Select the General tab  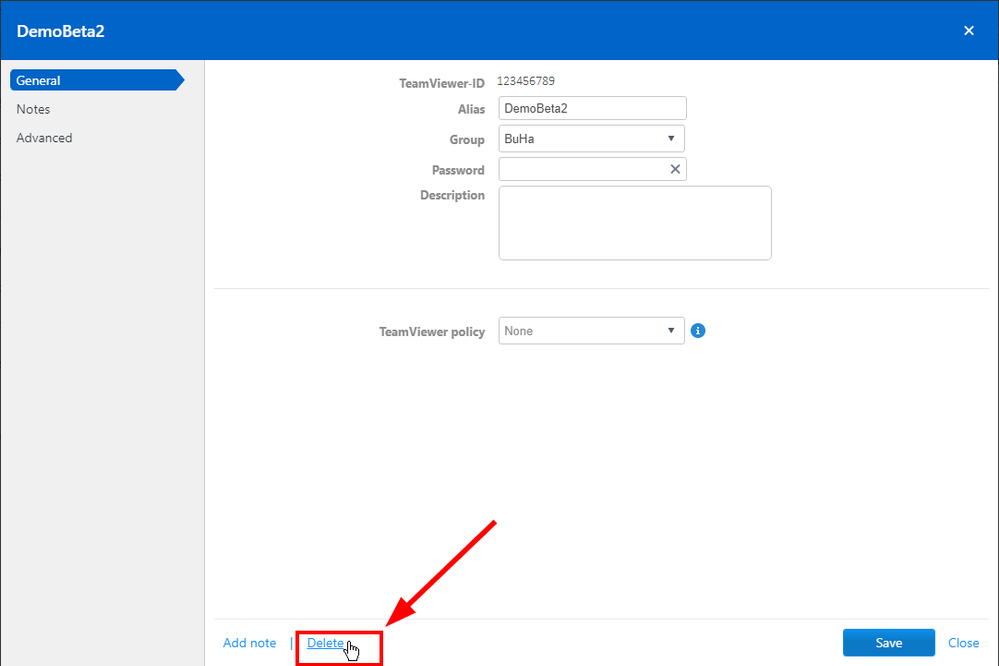coord(97,80)
